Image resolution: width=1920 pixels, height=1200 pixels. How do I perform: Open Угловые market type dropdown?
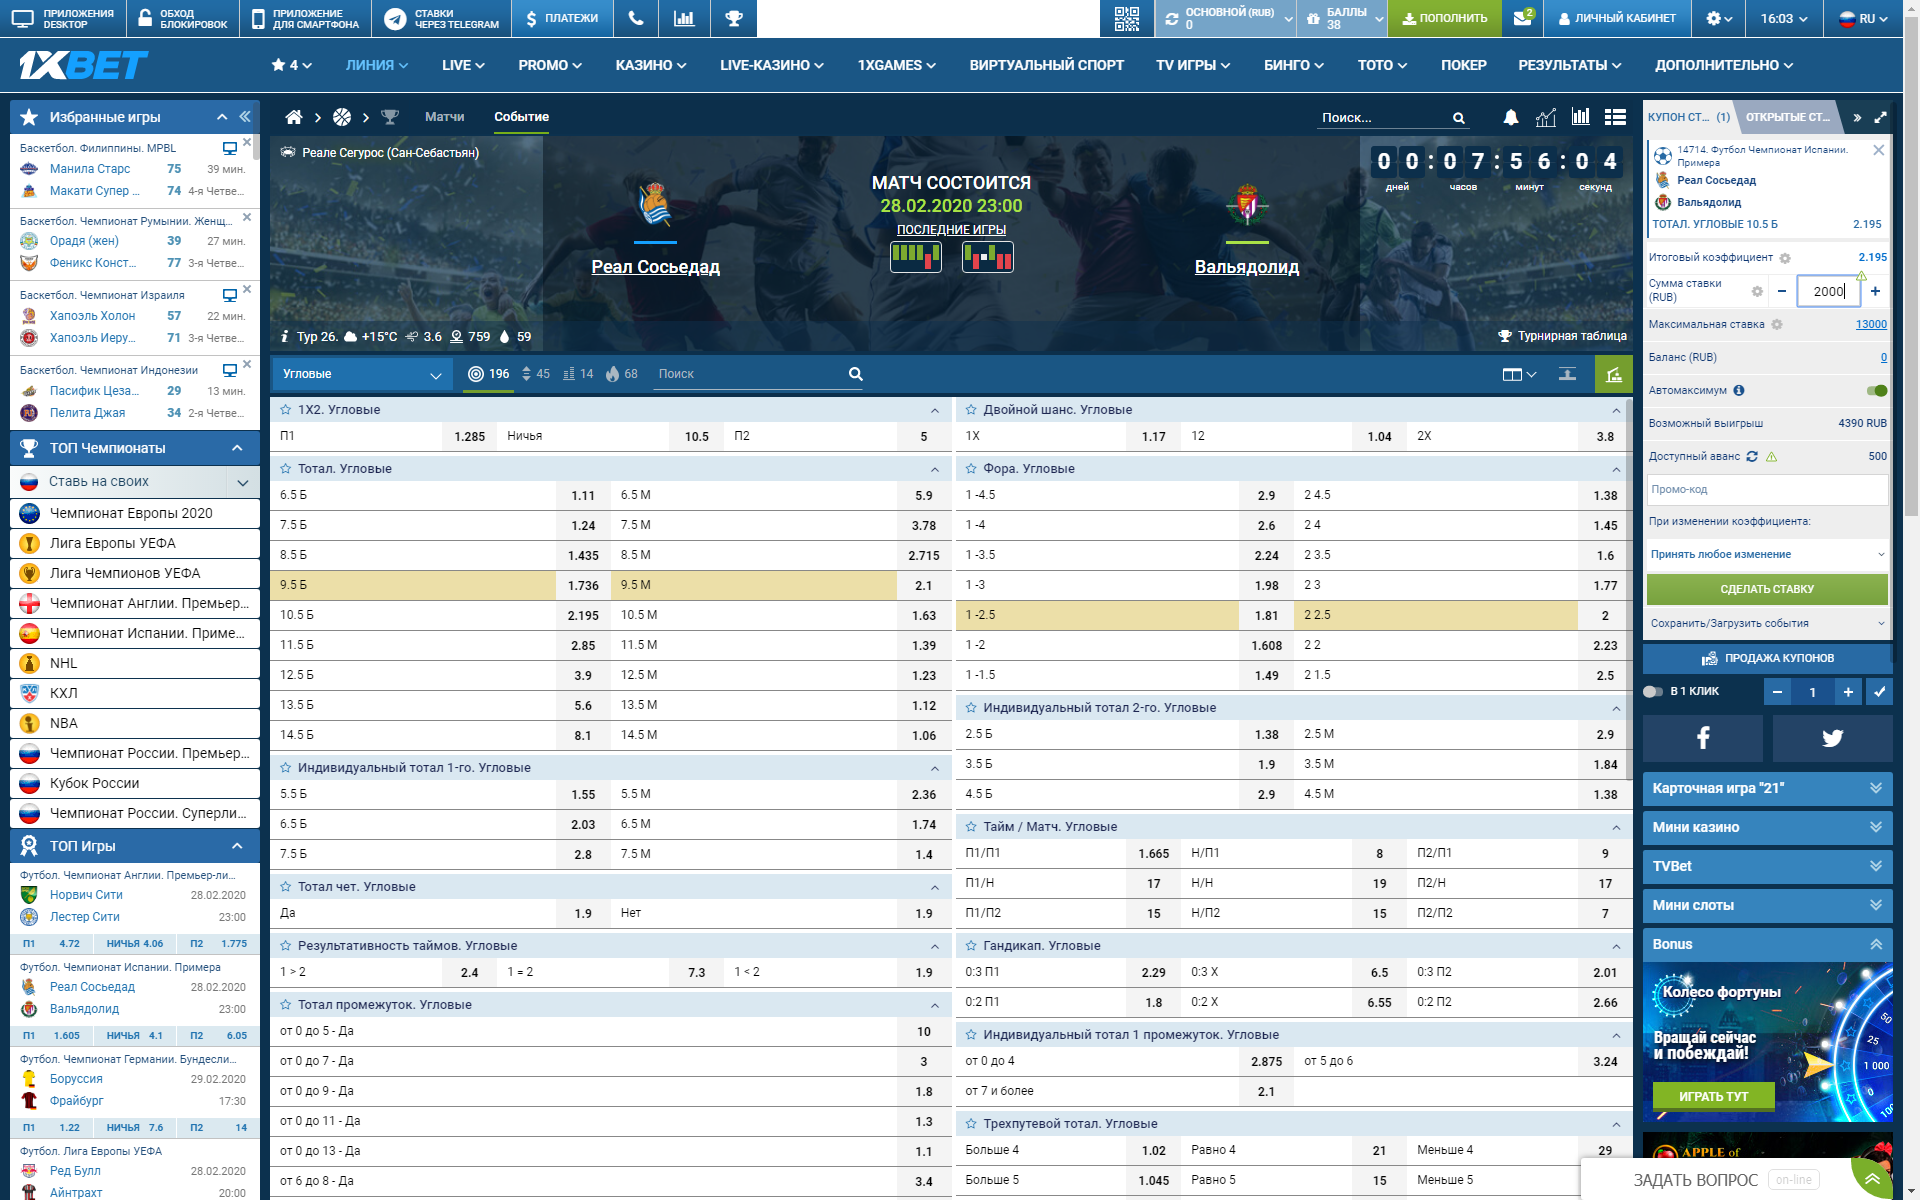point(361,374)
